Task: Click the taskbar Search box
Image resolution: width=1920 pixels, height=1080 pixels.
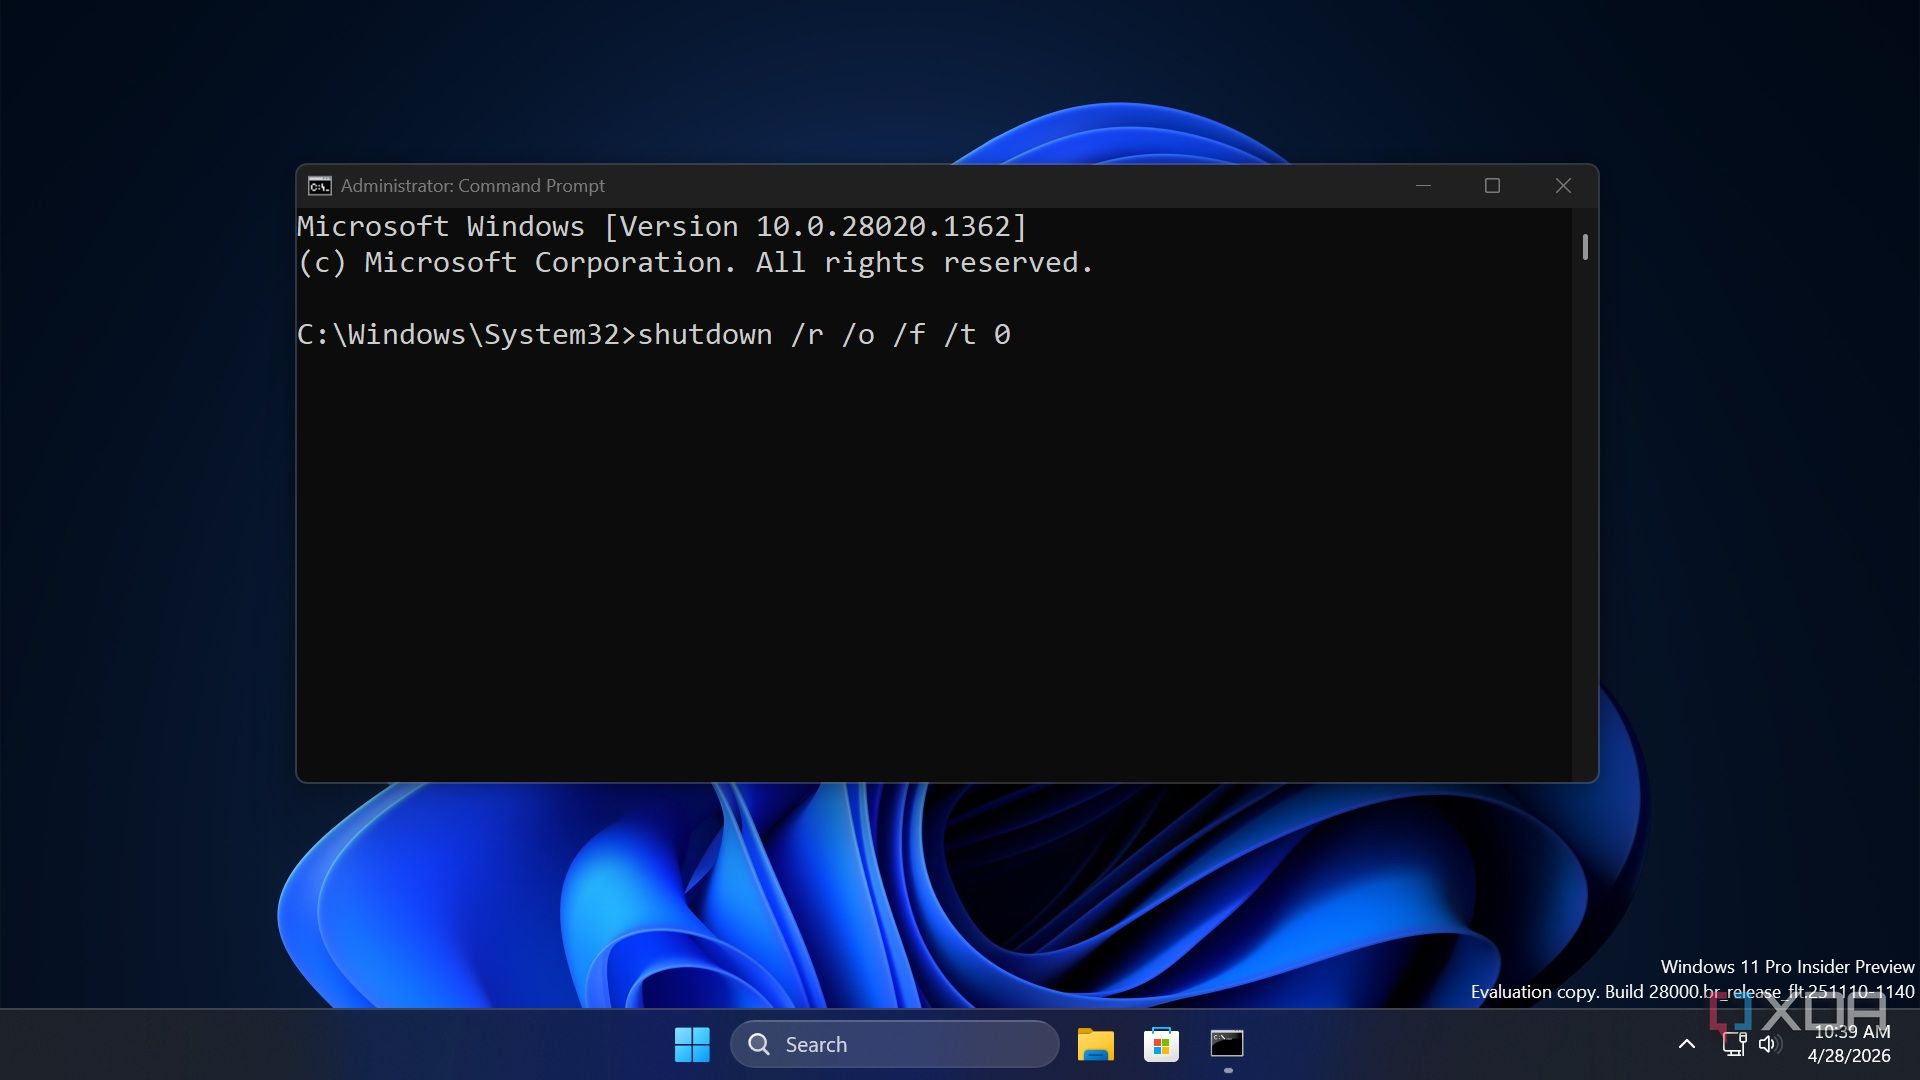Action: [x=894, y=1044]
